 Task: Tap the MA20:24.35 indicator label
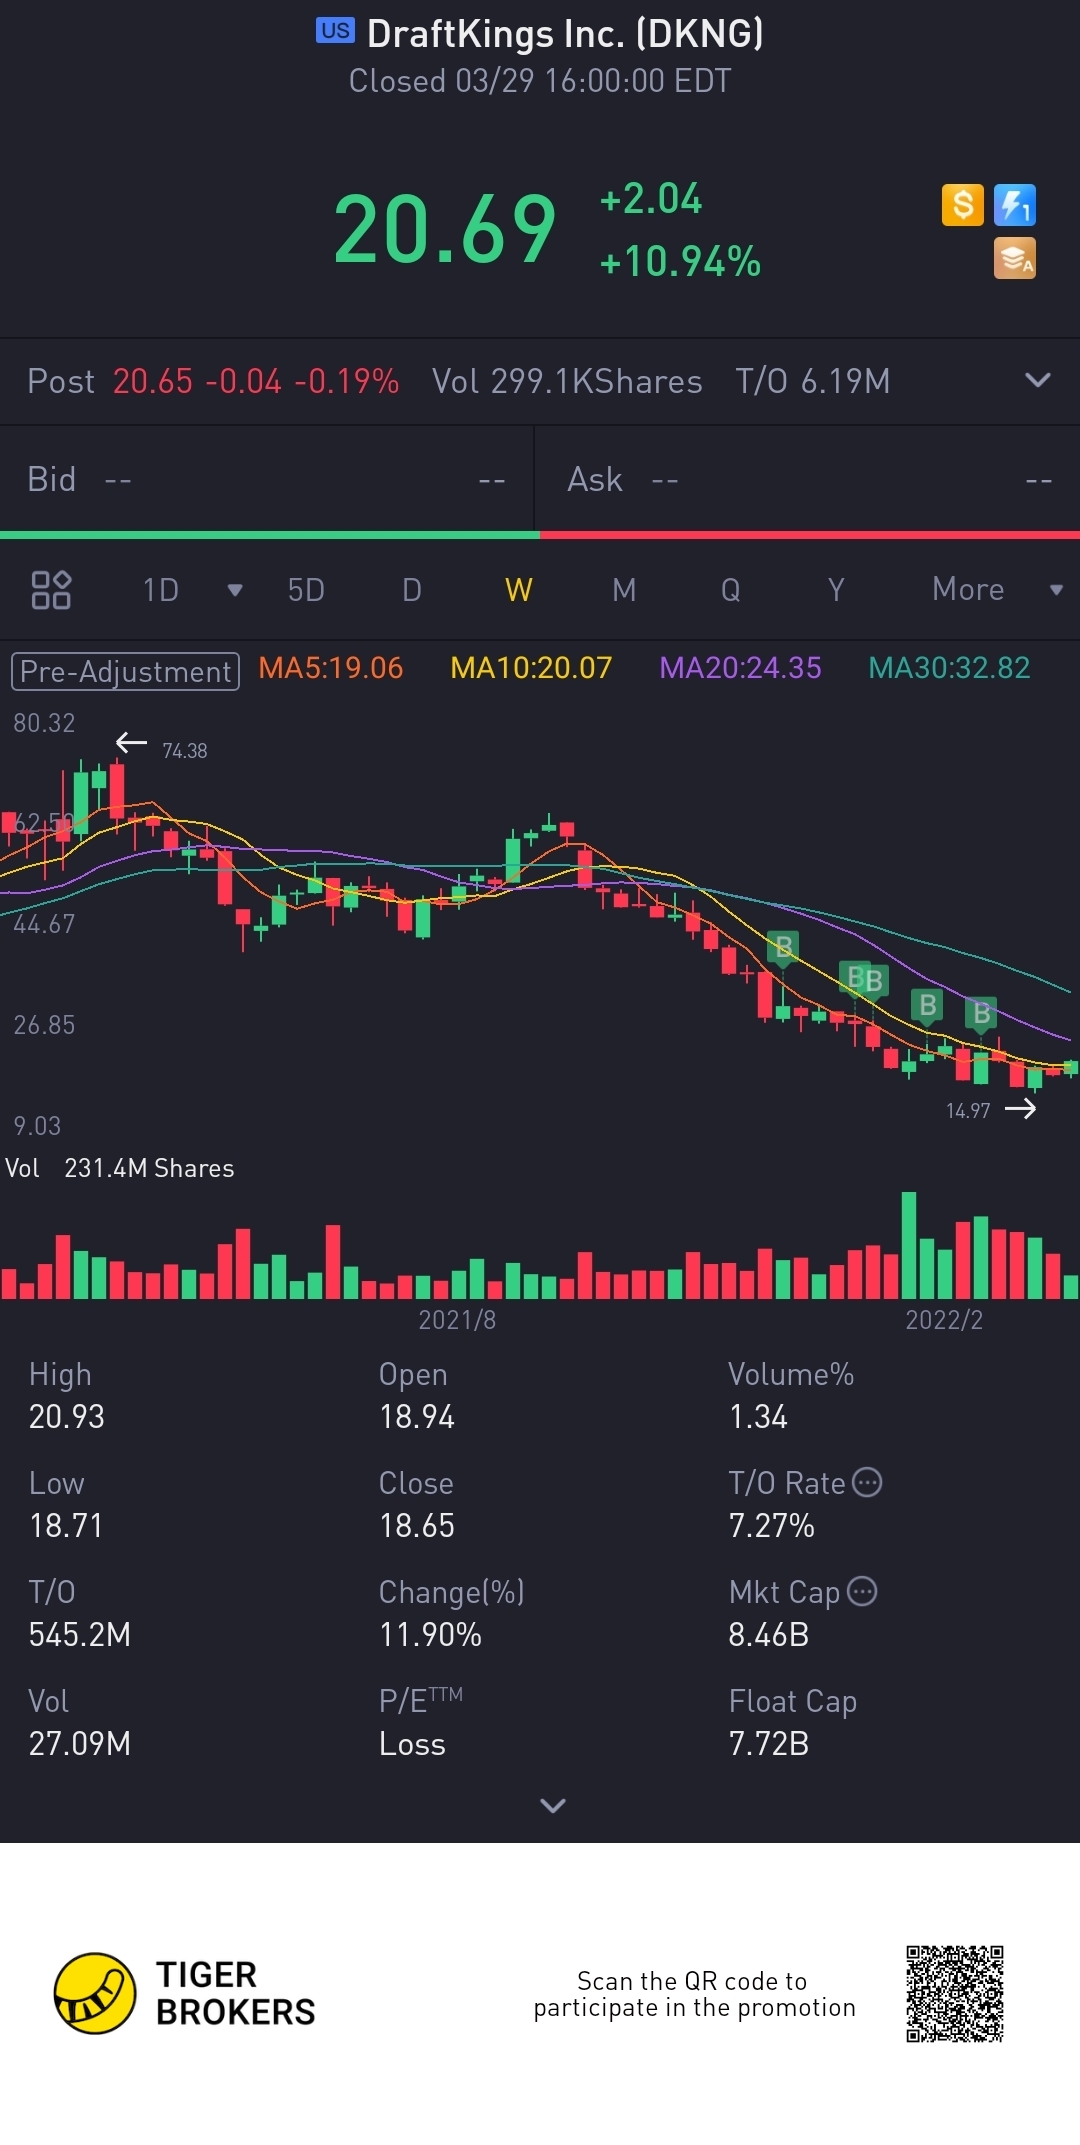click(740, 668)
